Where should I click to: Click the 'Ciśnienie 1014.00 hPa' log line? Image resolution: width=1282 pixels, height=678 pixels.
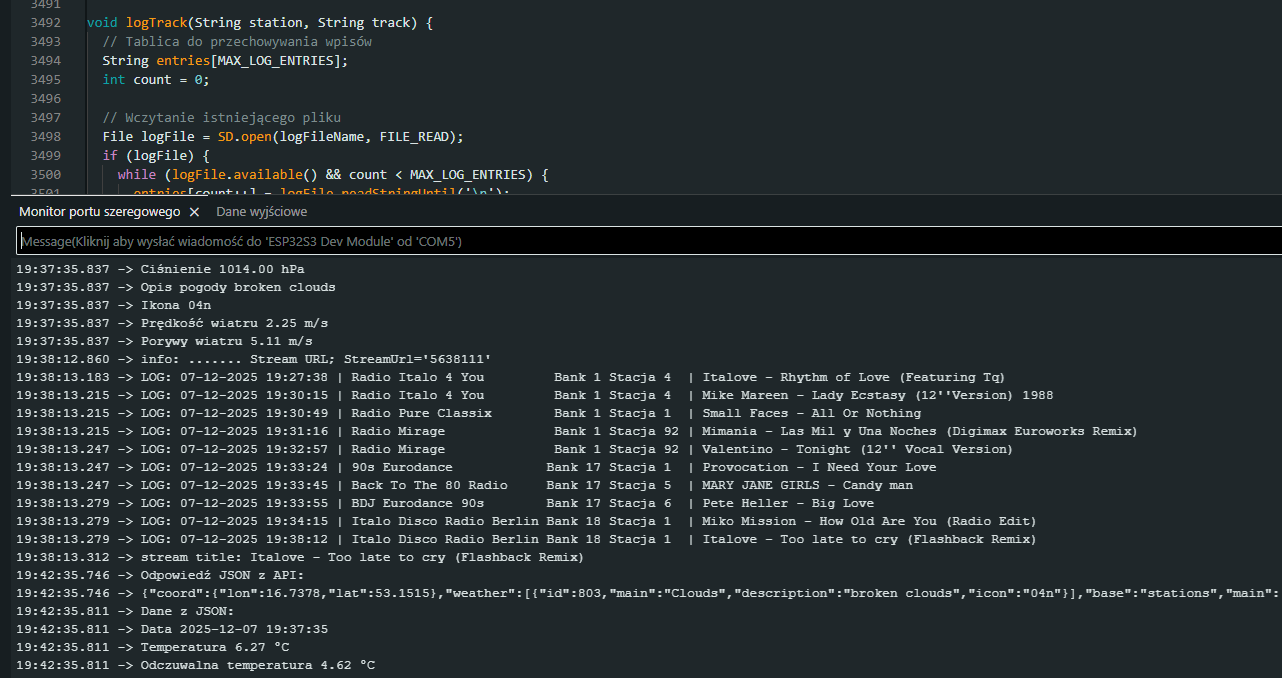coord(222,269)
